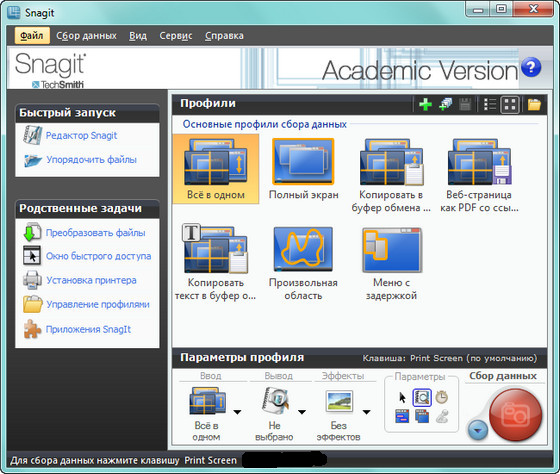Click the Упорядочить файлы folder icon
Screen dimensions: 560x474
pos(33,160)
